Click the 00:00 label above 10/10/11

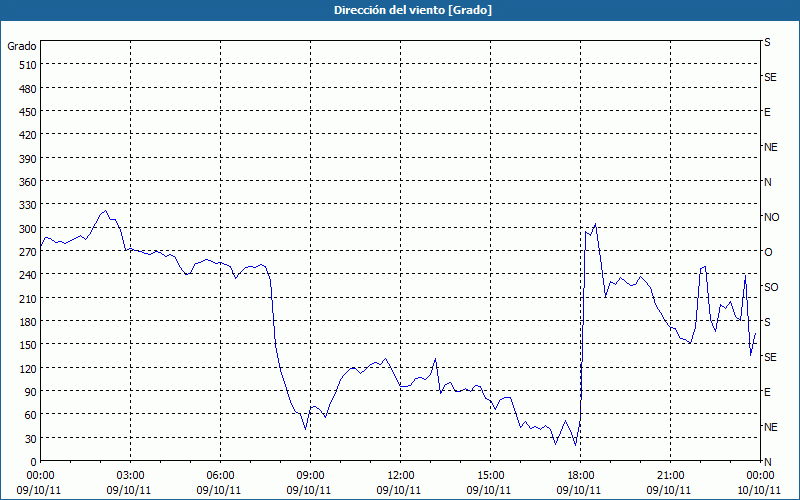760,476
